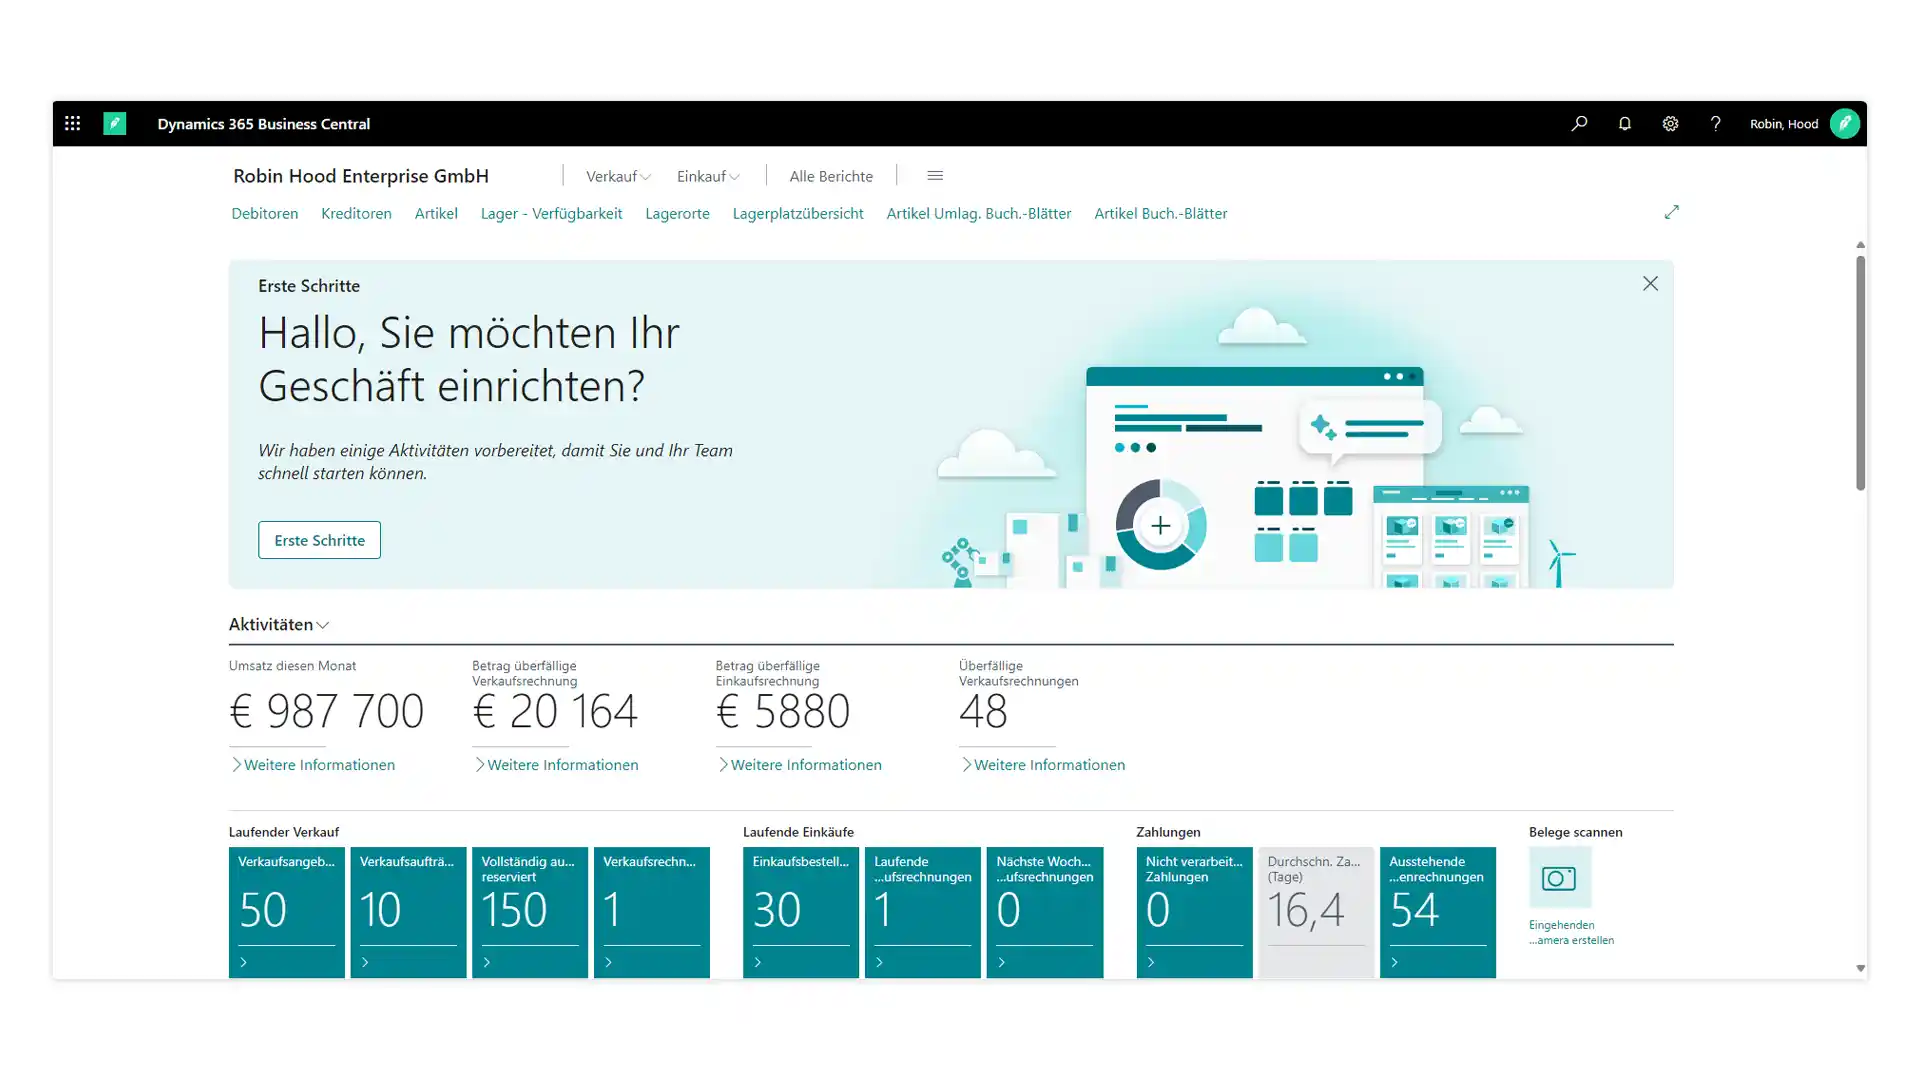Click Robin Hood Enterprise GmbH company name
This screenshot has width=1920, height=1080.
click(x=361, y=176)
